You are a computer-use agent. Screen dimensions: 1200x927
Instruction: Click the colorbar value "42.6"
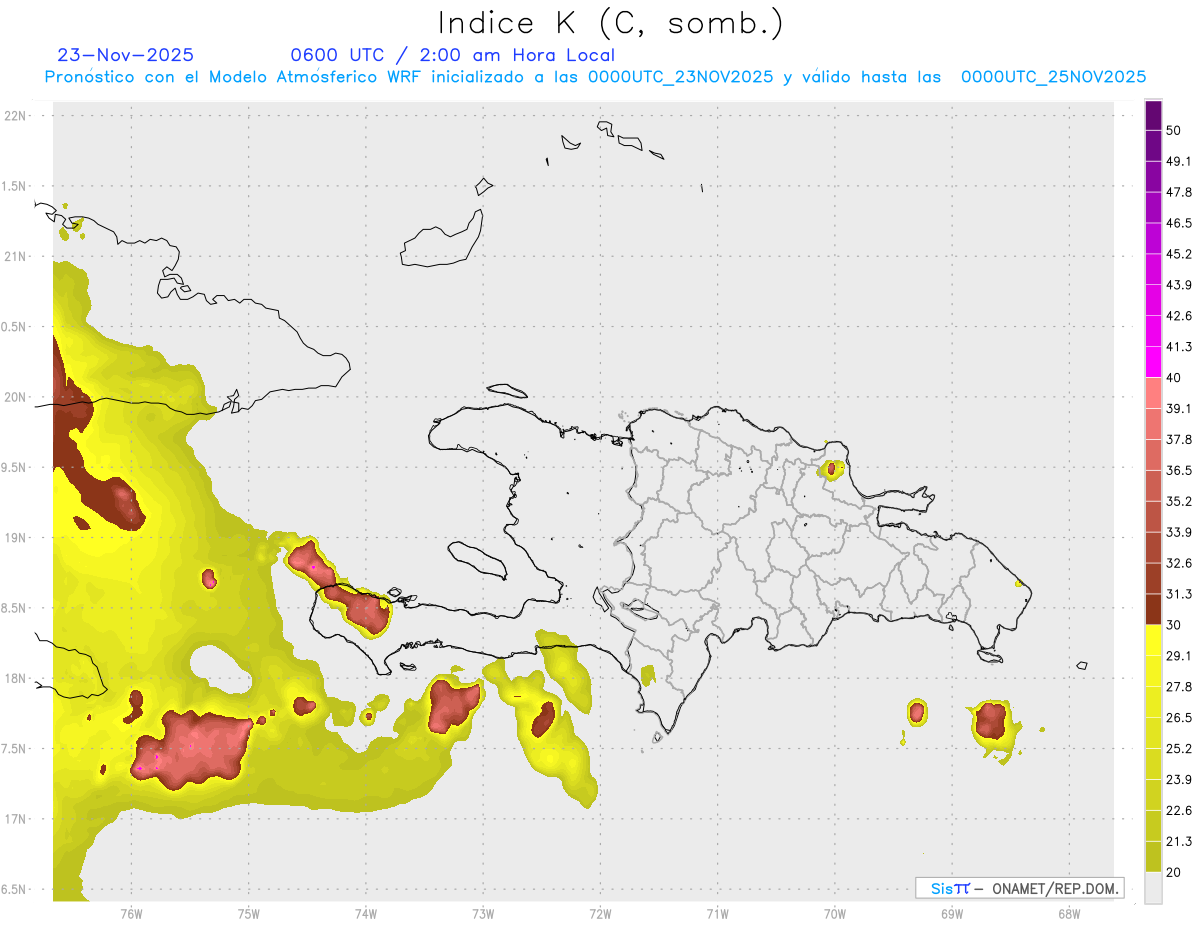[1179, 316]
